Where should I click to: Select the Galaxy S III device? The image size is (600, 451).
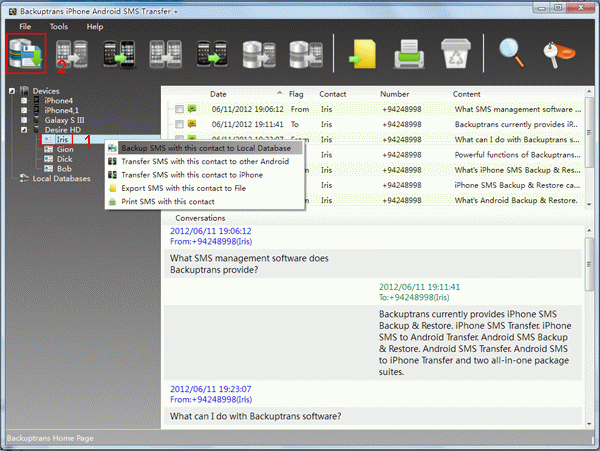[x=64, y=120]
